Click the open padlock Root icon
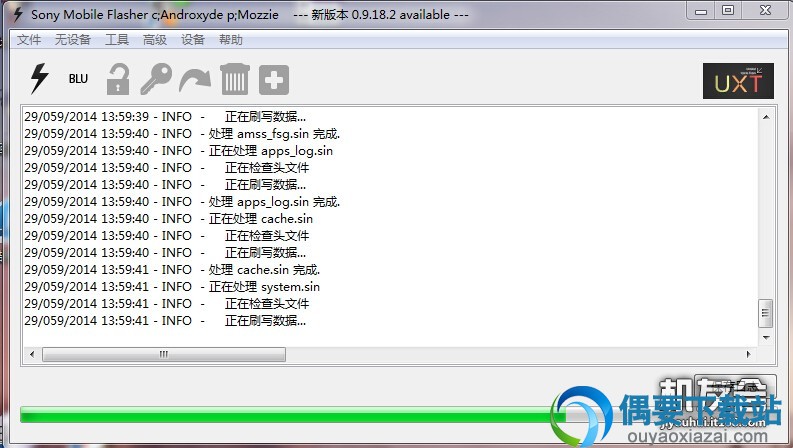This screenshot has width=793, height=448. click(118, 79)
